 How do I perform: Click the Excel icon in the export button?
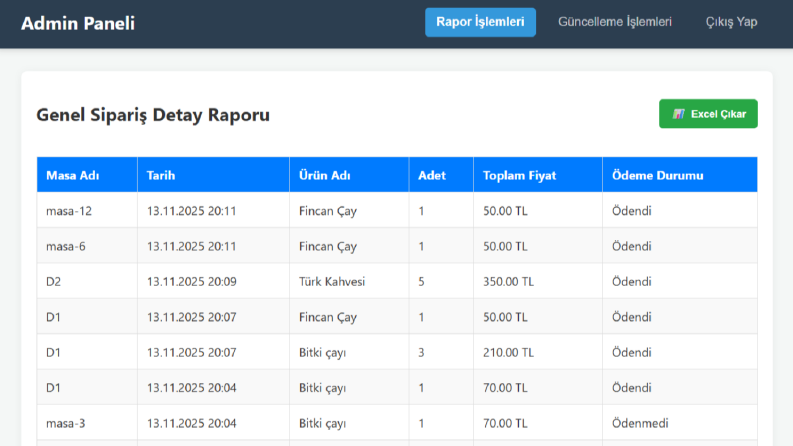[x=679, y=114]
